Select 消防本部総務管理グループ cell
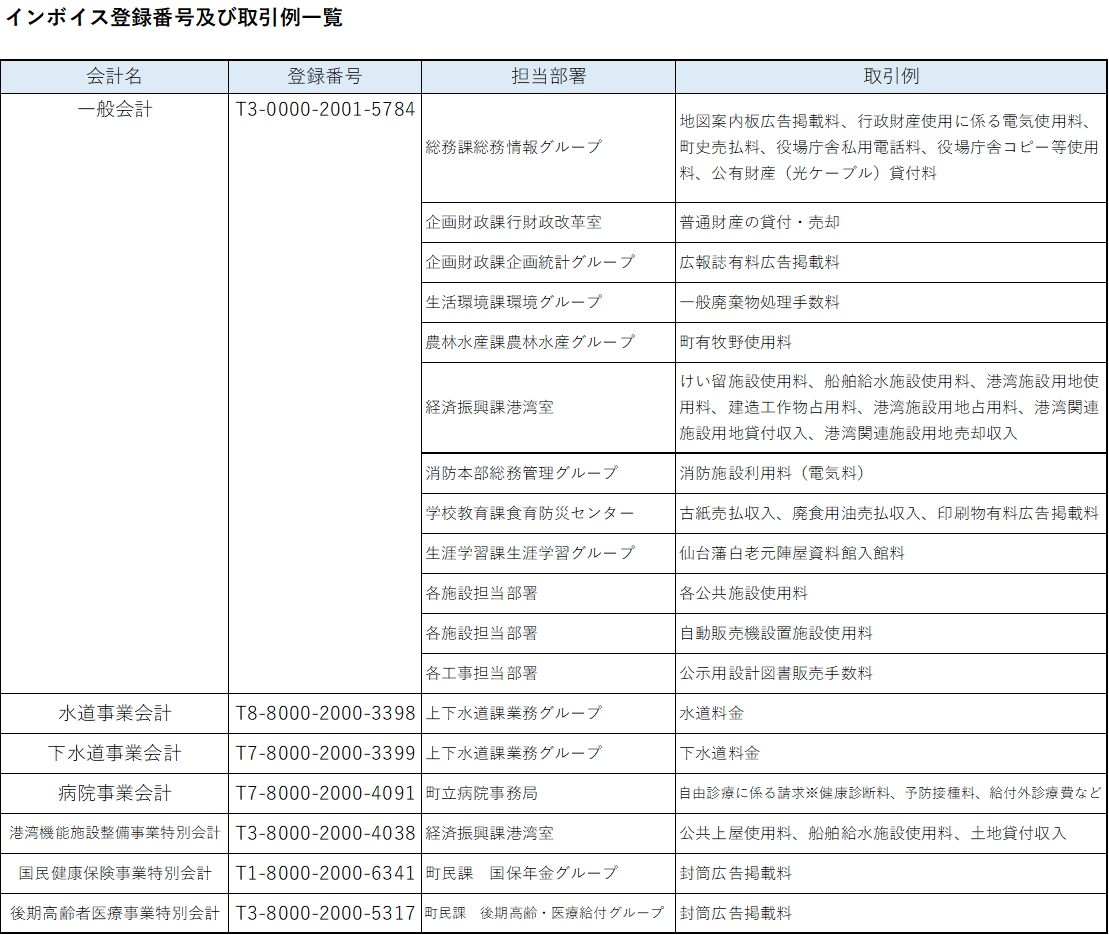Viewport: 1109px width, 935px height. (x=548, y=473)
